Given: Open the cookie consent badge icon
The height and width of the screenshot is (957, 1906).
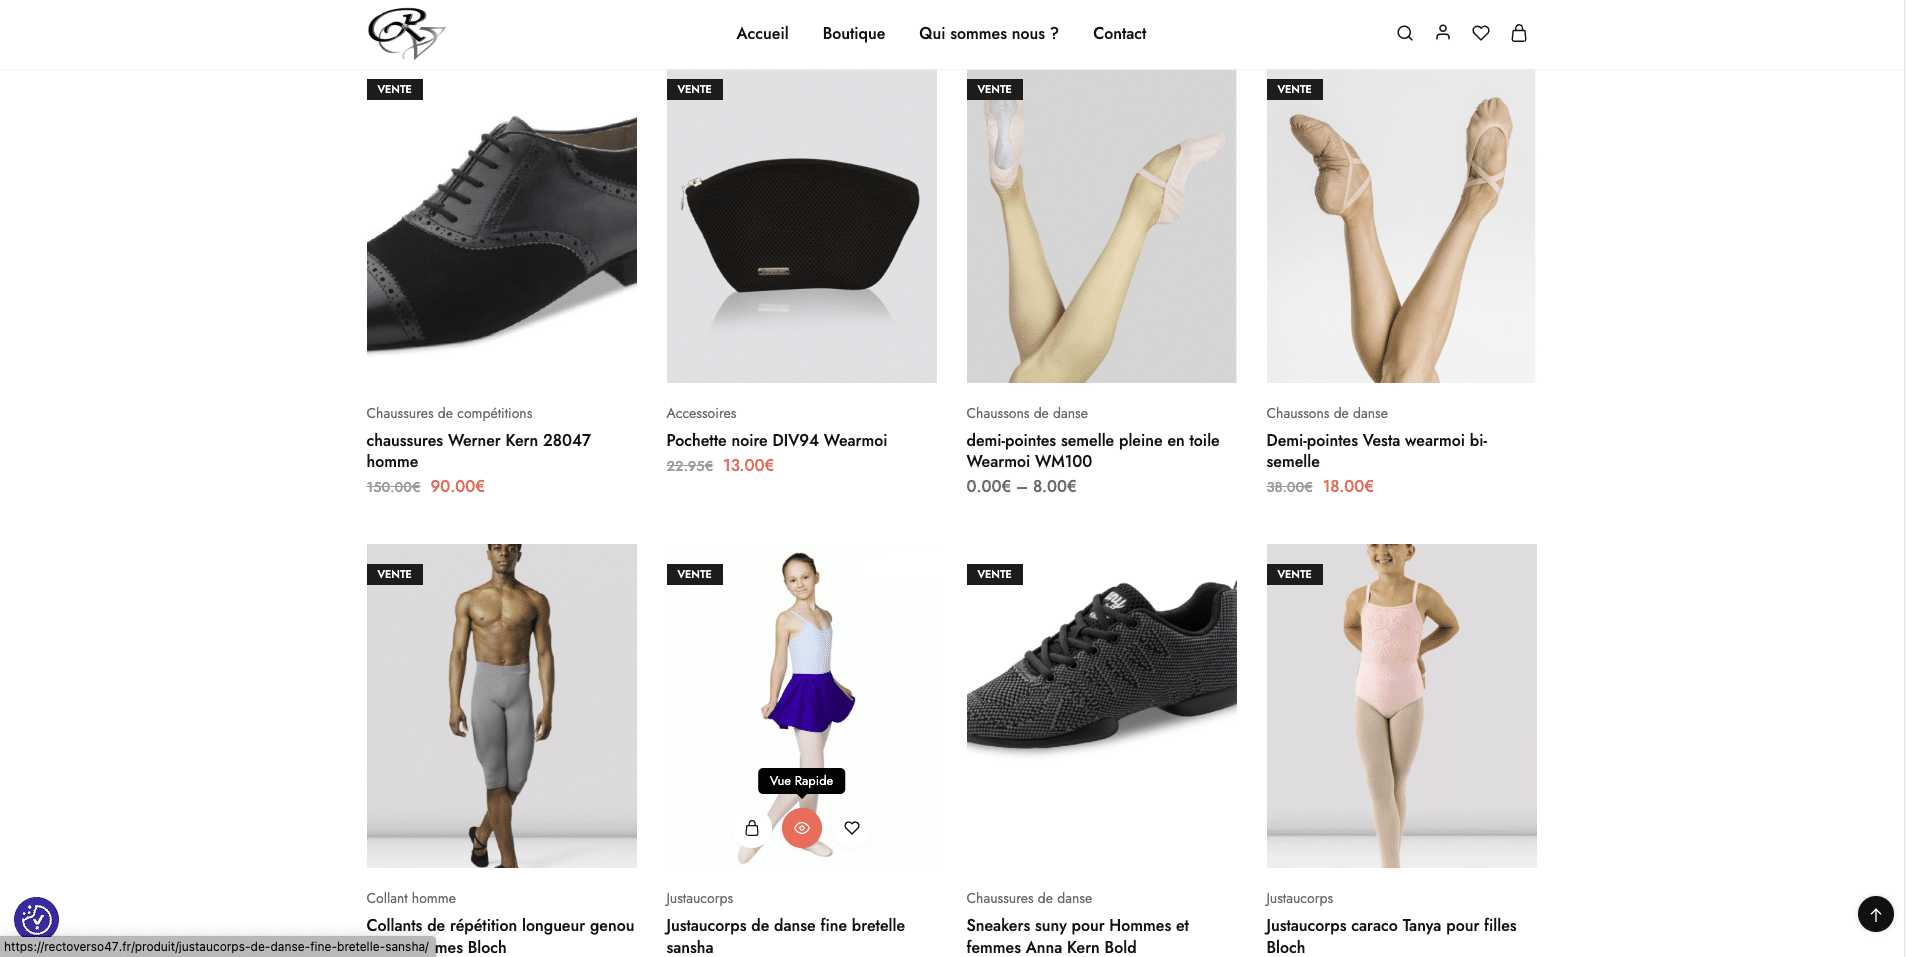Looking at the screenshot, I should (x=36, y=918).
